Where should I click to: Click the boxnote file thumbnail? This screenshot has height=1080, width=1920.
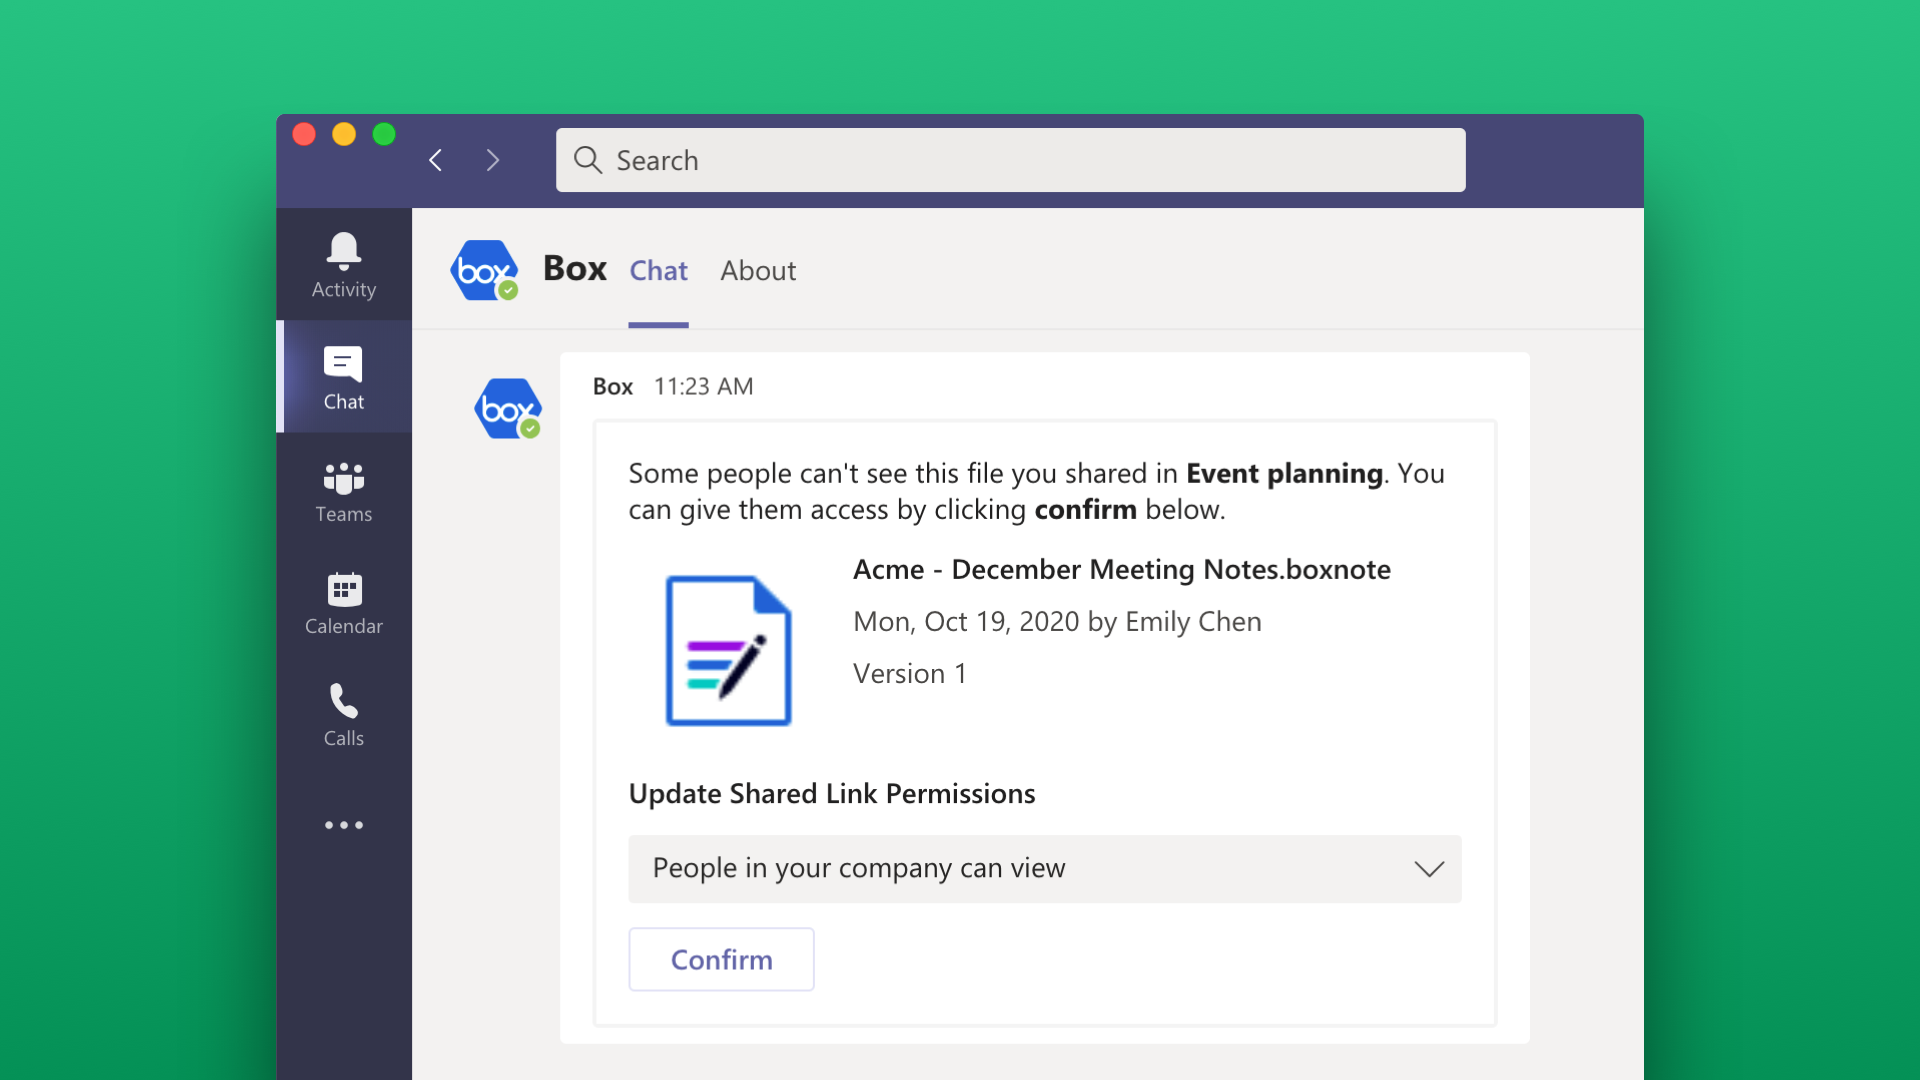[x=728, y=650]
